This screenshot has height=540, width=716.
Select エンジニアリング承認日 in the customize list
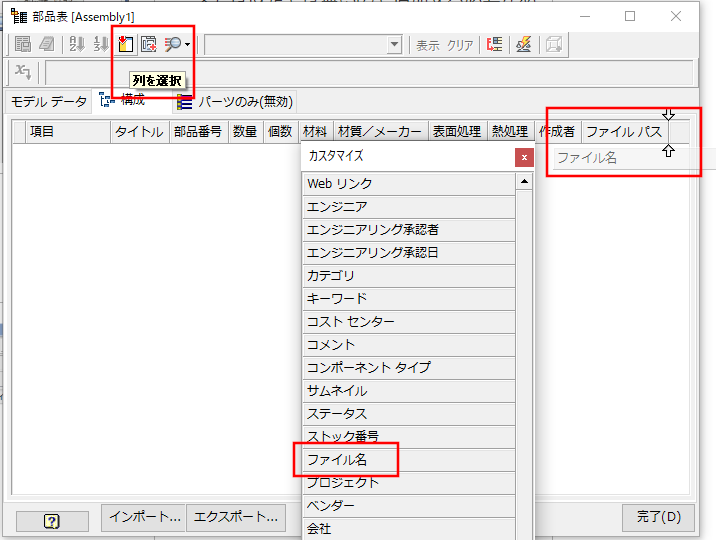click(409, 253)
